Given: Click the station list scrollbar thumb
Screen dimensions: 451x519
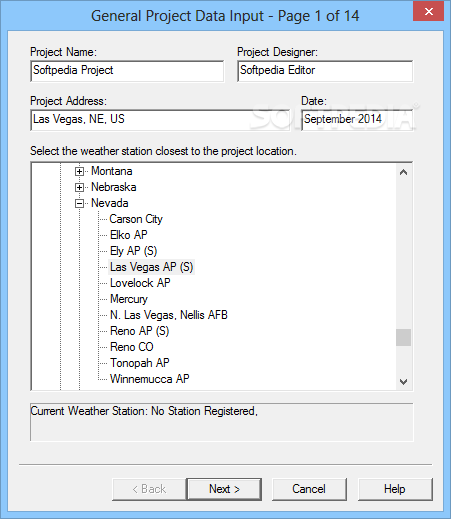Looking at the screenshot, I should click(403, 338).
